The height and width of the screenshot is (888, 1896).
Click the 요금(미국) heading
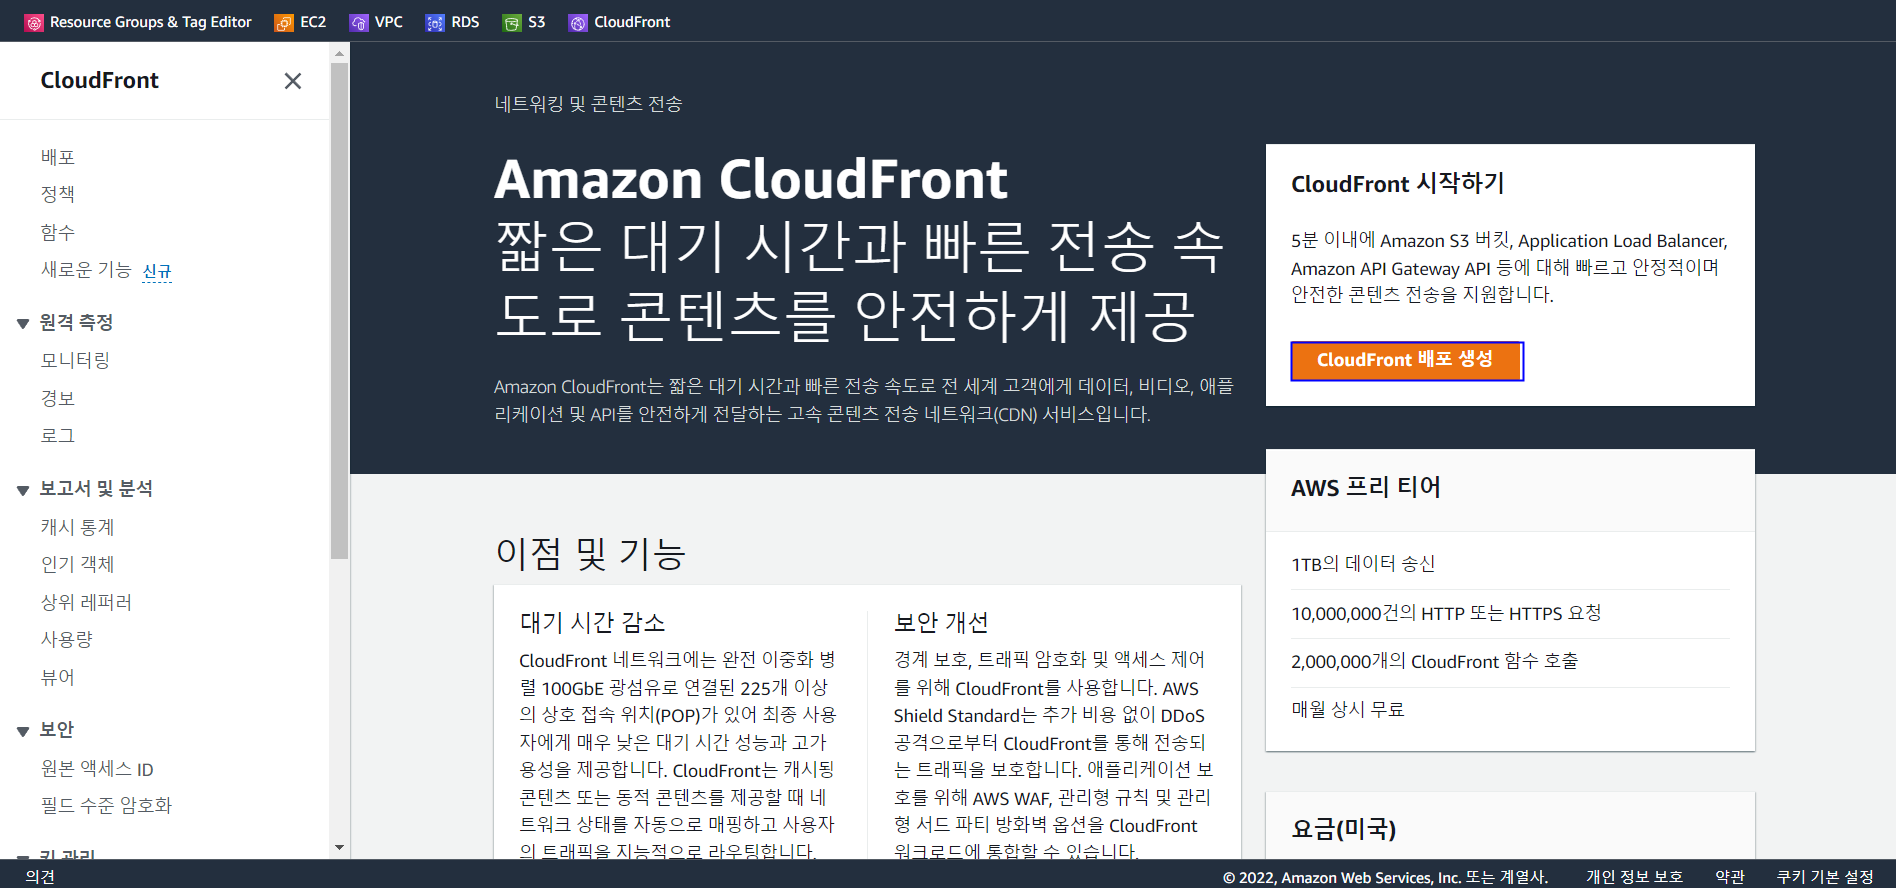pyautogui.click(x=1344, y=829)
